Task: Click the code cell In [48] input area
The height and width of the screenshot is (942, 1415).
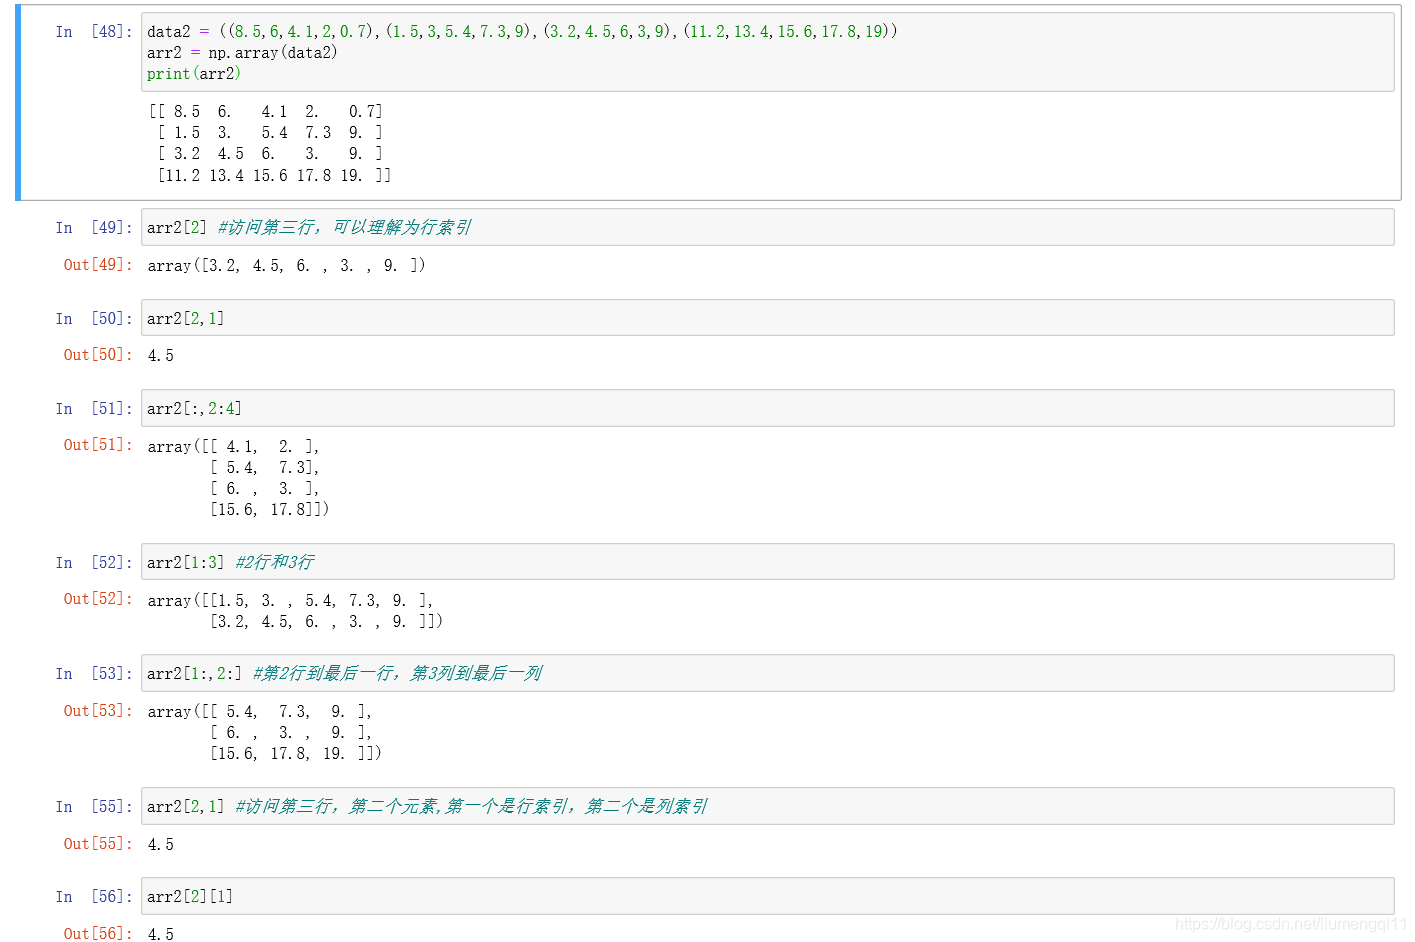Action: (x=767, y=52)
